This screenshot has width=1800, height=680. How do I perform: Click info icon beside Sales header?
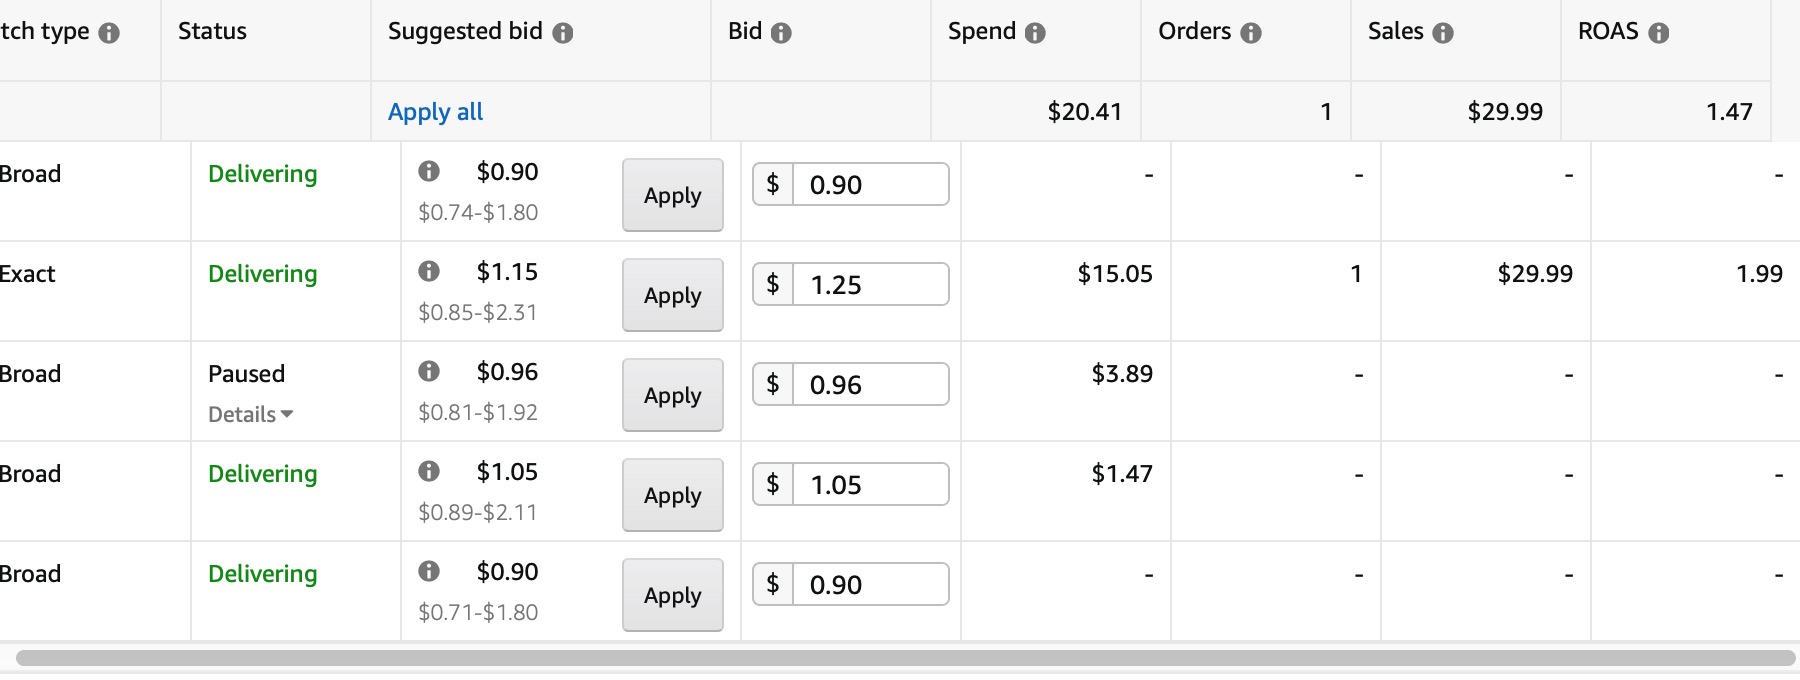click(1443, 33)
